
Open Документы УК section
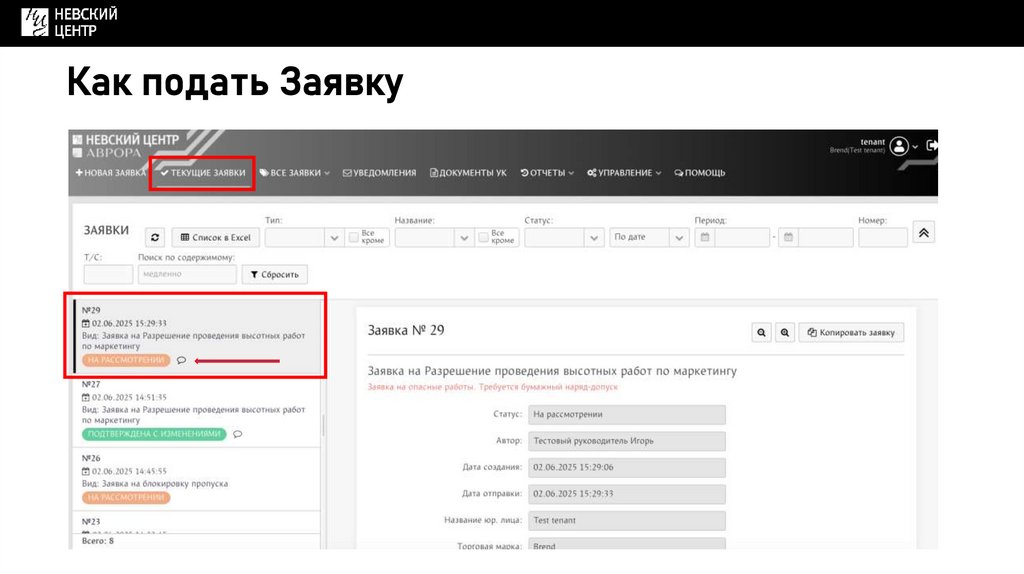(468, 173)
